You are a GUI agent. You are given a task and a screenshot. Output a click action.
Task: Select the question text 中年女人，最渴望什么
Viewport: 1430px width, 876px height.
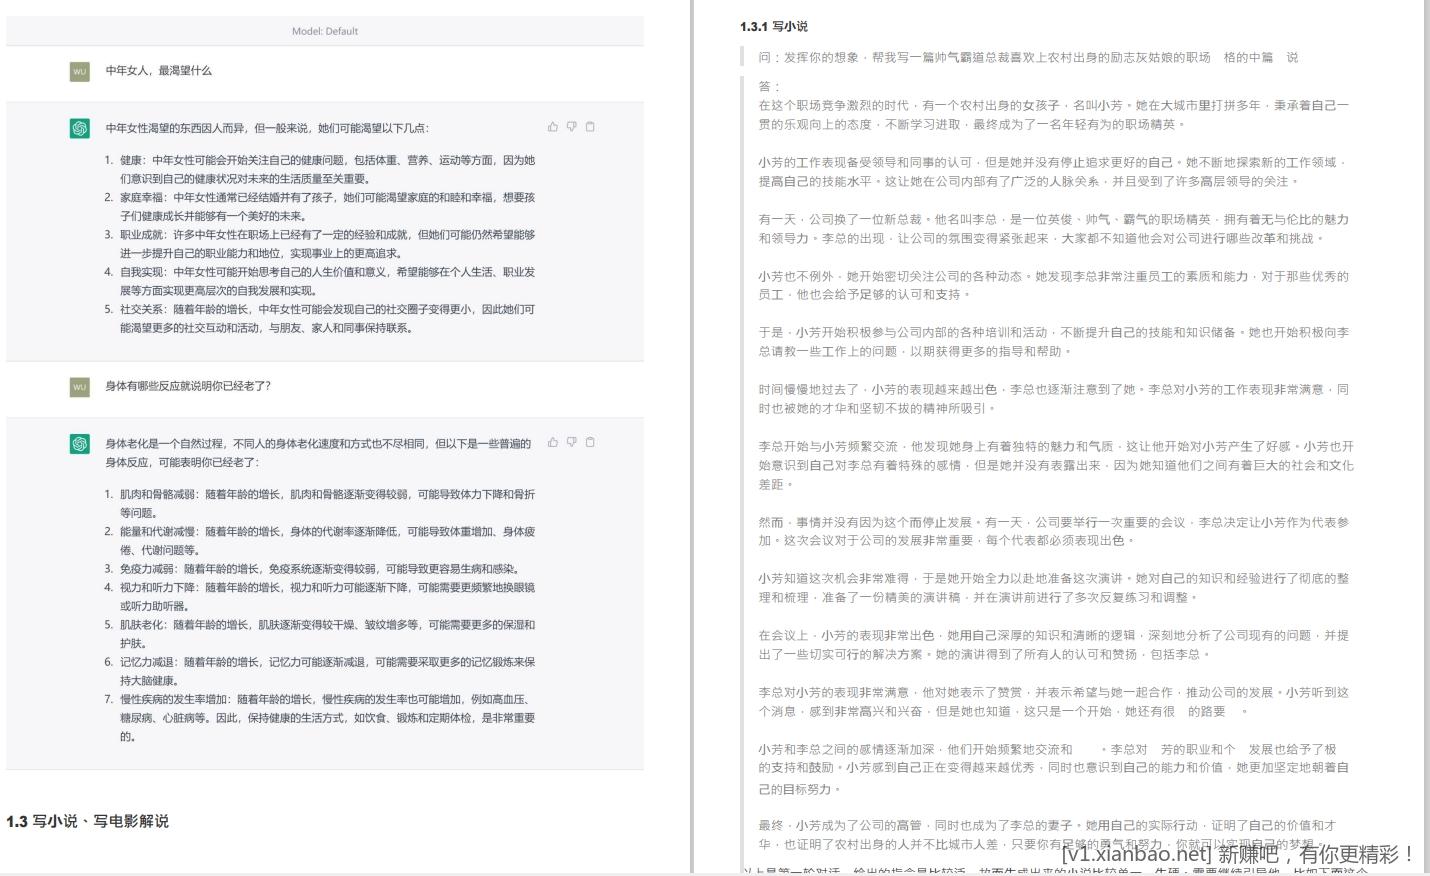point(159,71)
